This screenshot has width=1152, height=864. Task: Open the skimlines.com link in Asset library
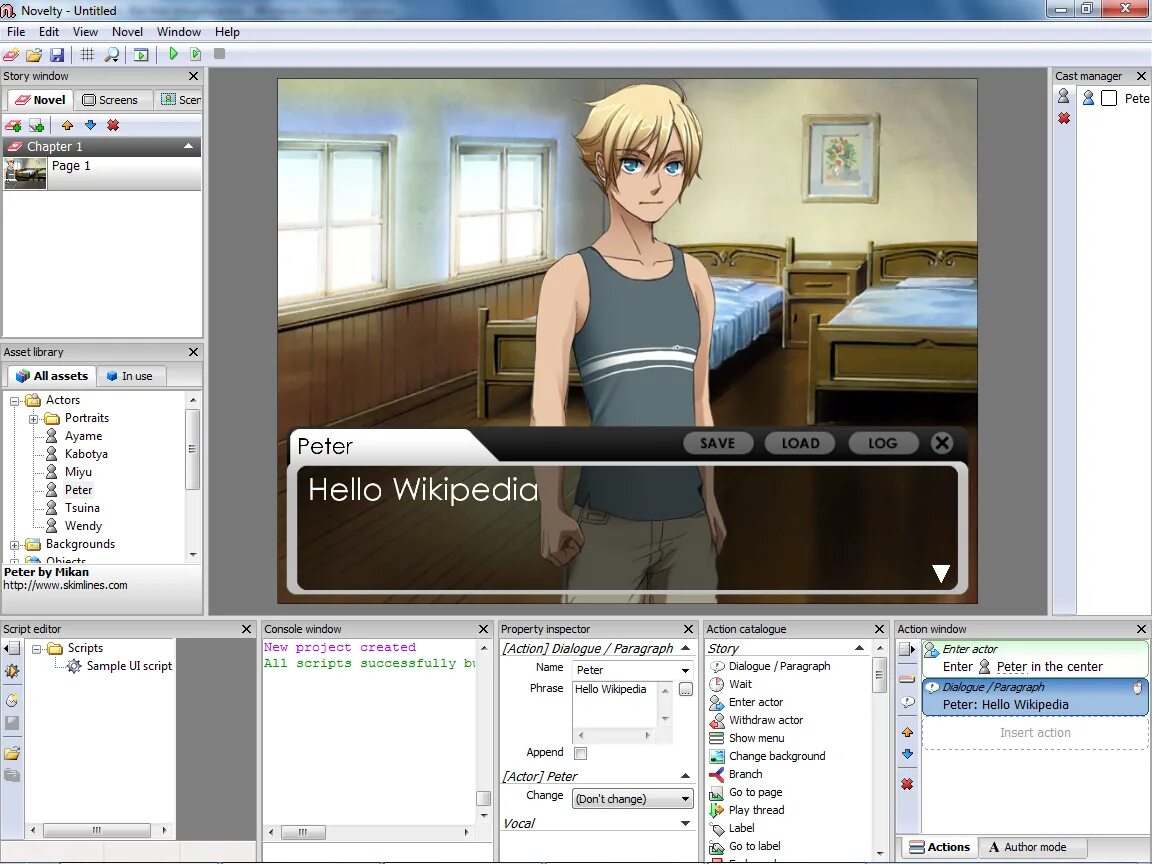(x=65, y=586)
